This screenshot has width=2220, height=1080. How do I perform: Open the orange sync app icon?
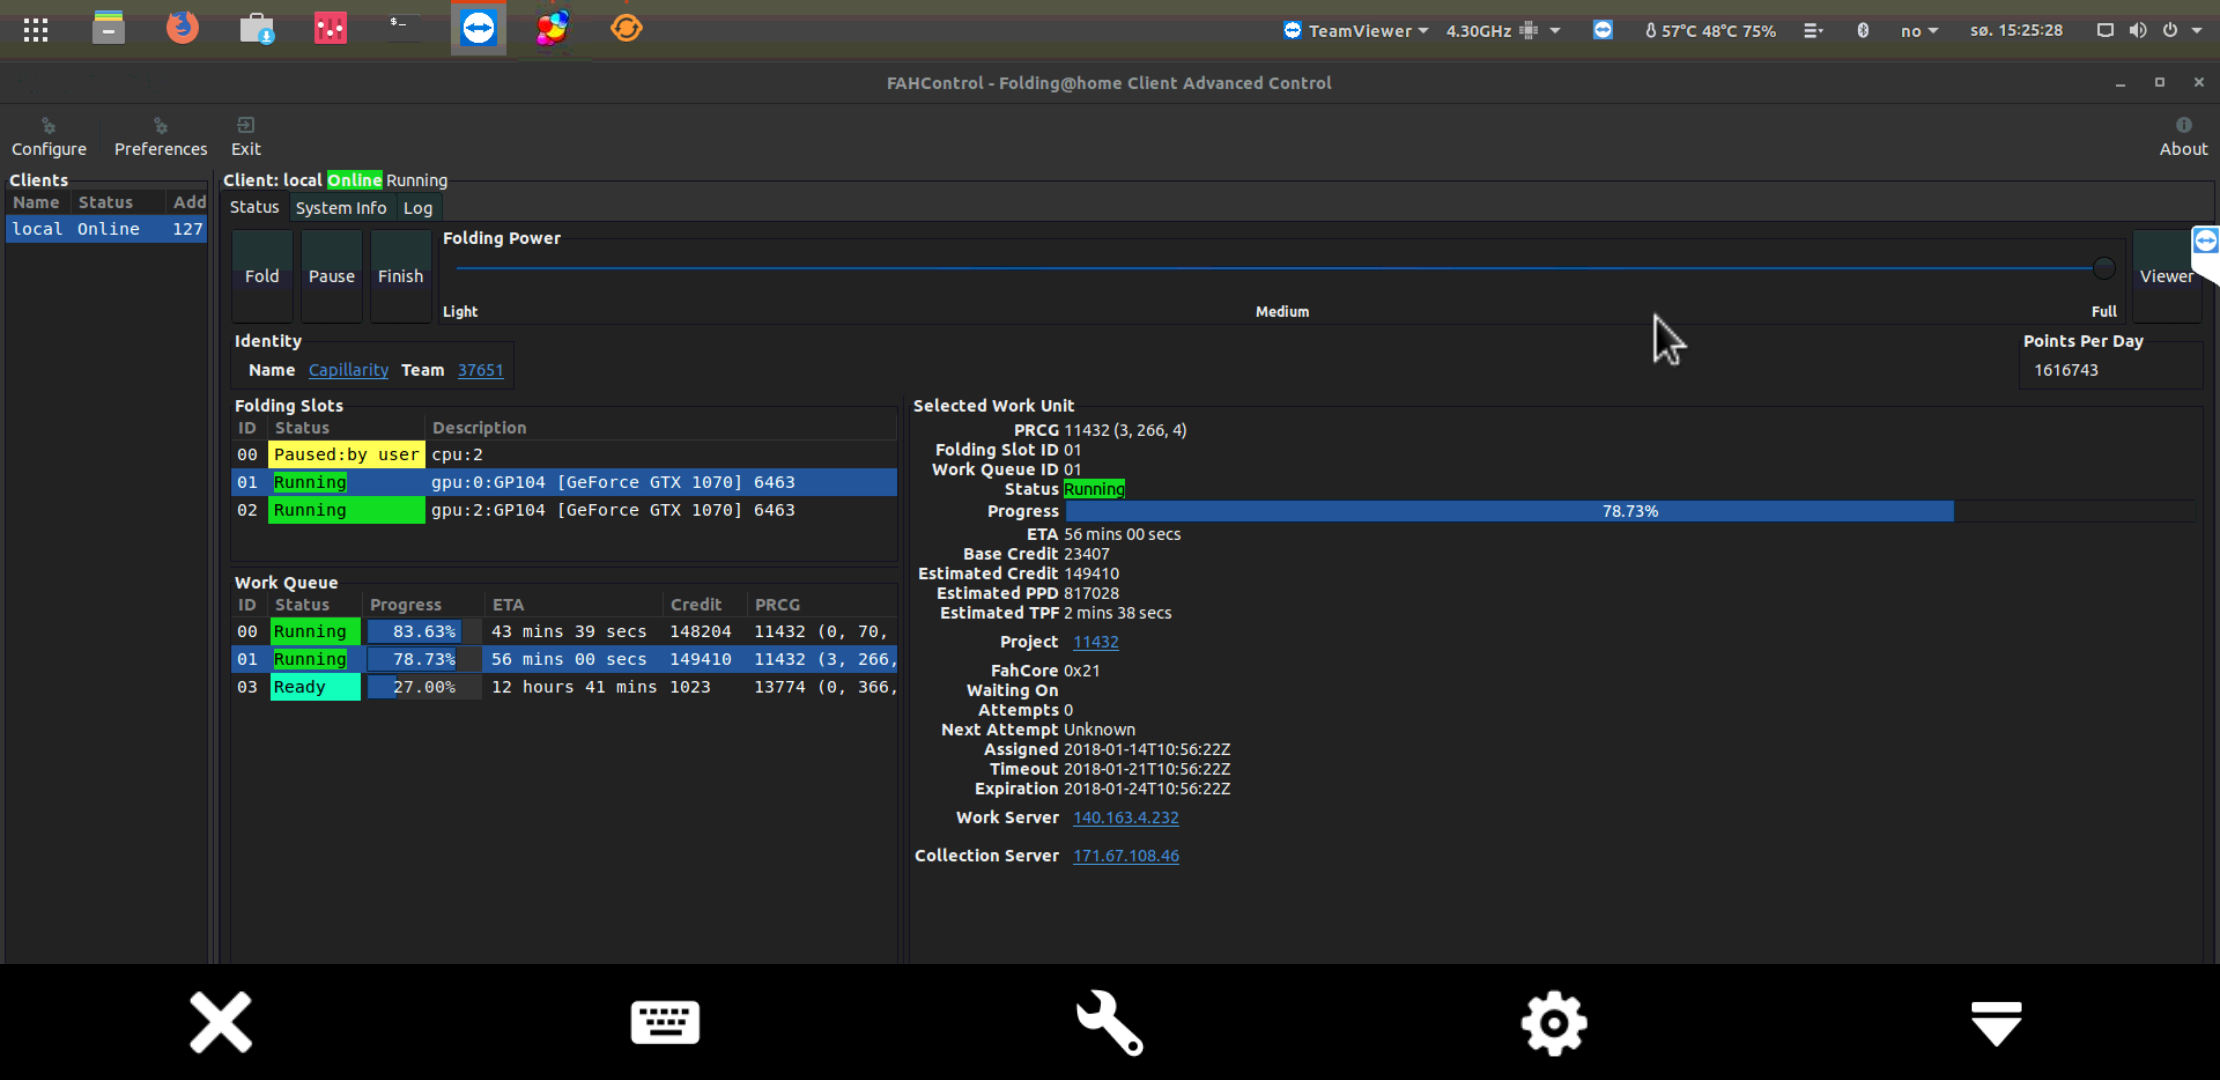626,28
